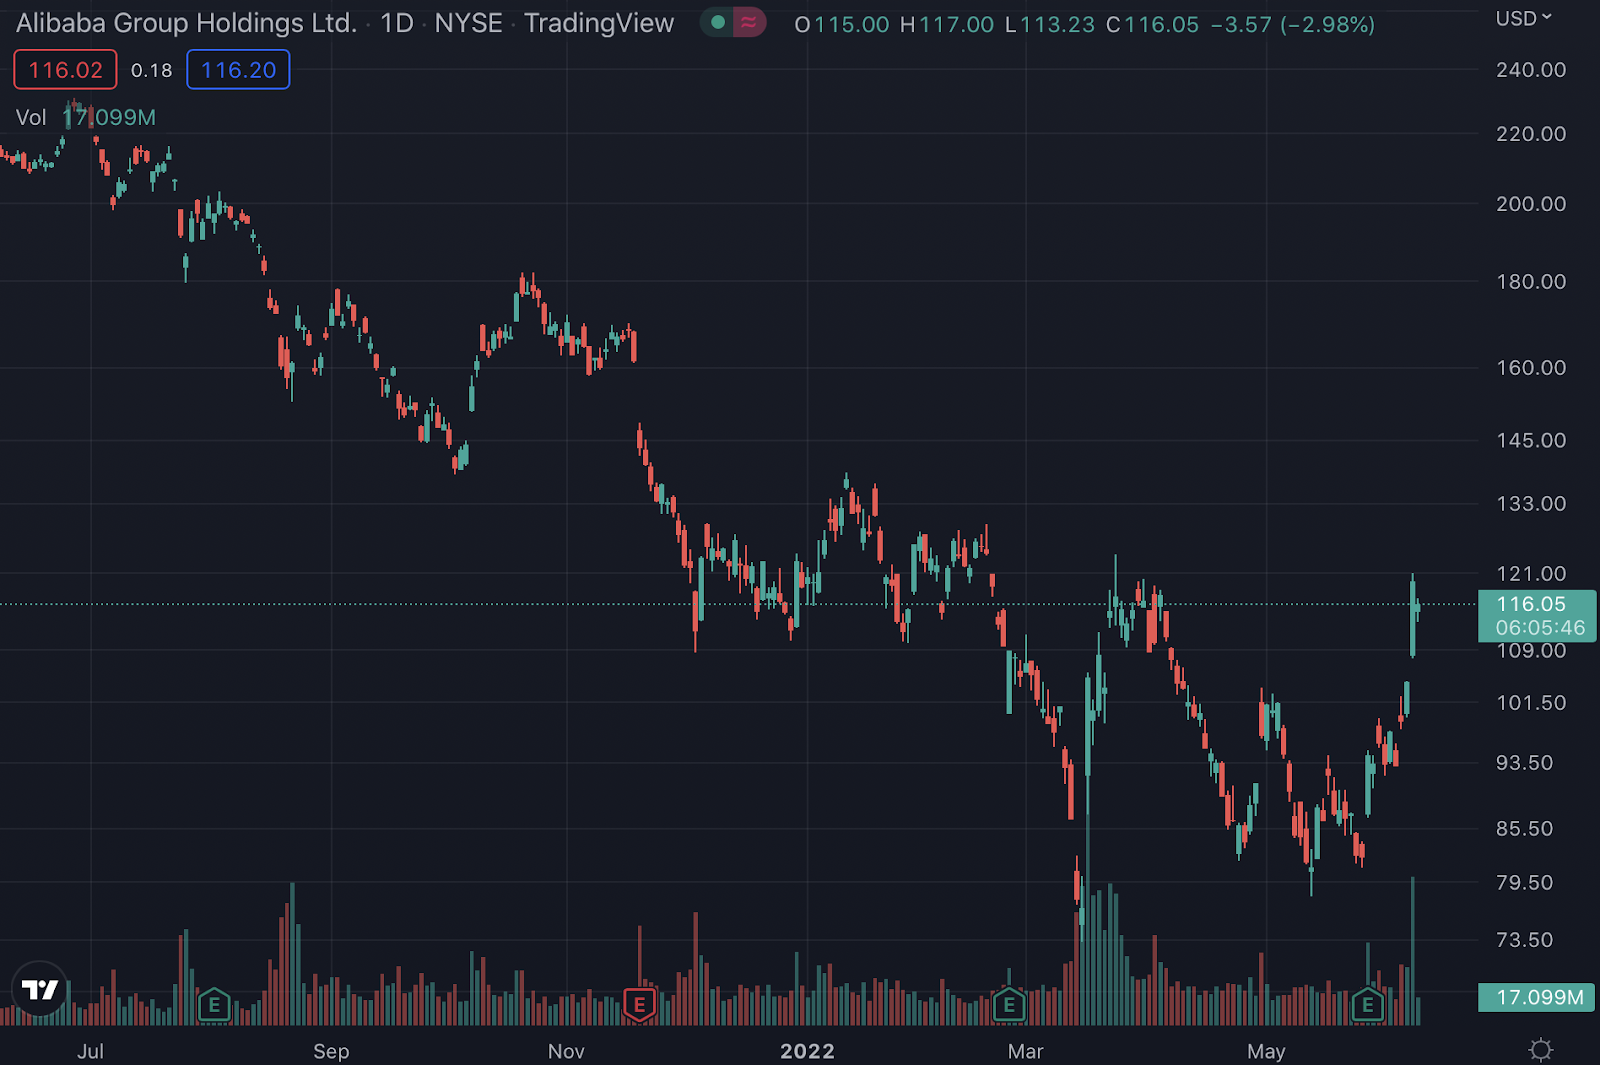This screenshot has height=1065, width=1600.
Task: Click the open value O115.00
Action: point(842,24)
